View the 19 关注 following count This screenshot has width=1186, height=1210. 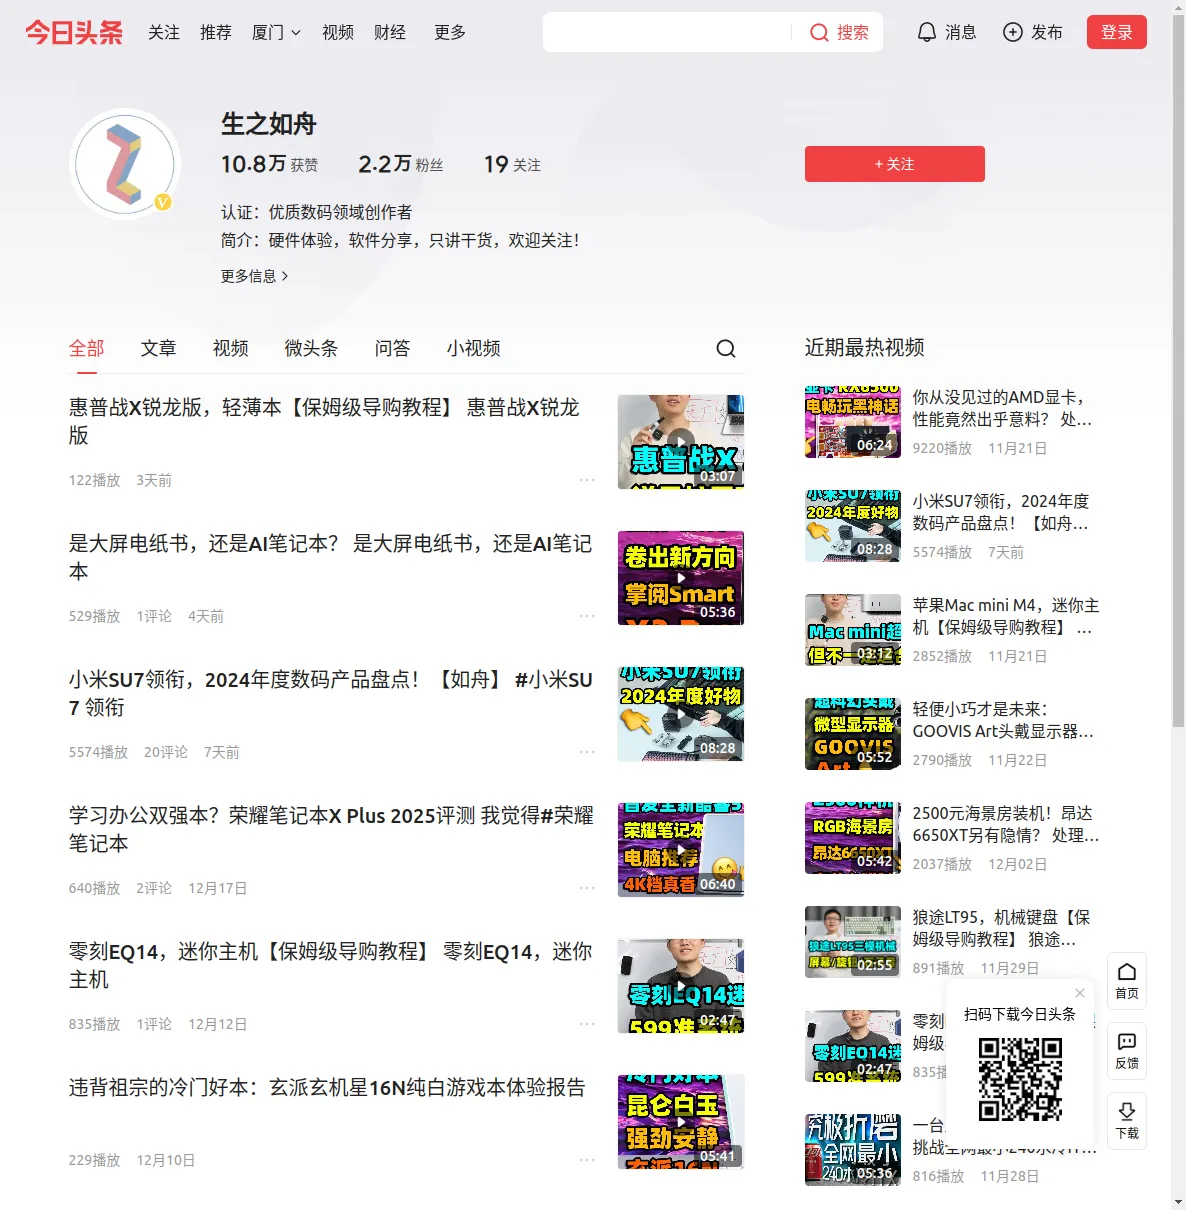[x=513, y=164]
